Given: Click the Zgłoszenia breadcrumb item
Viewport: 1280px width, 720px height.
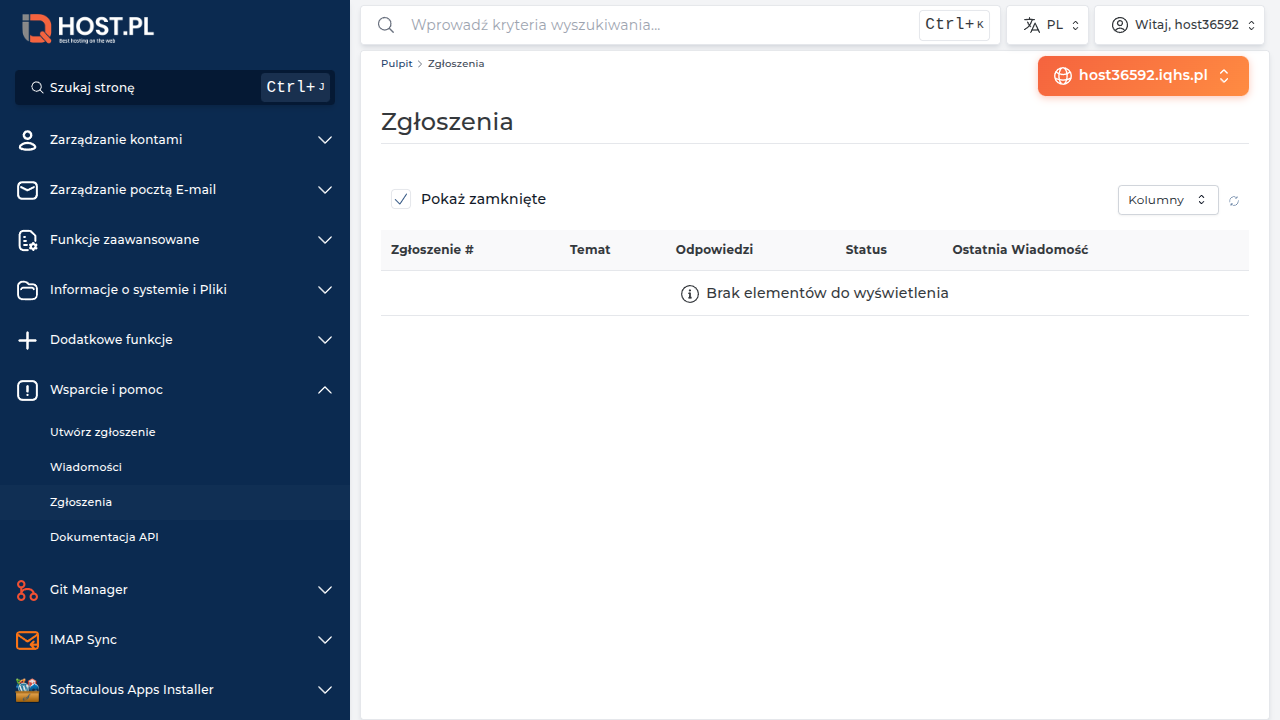Looking at the screenshot, I should tap(456, 64).
